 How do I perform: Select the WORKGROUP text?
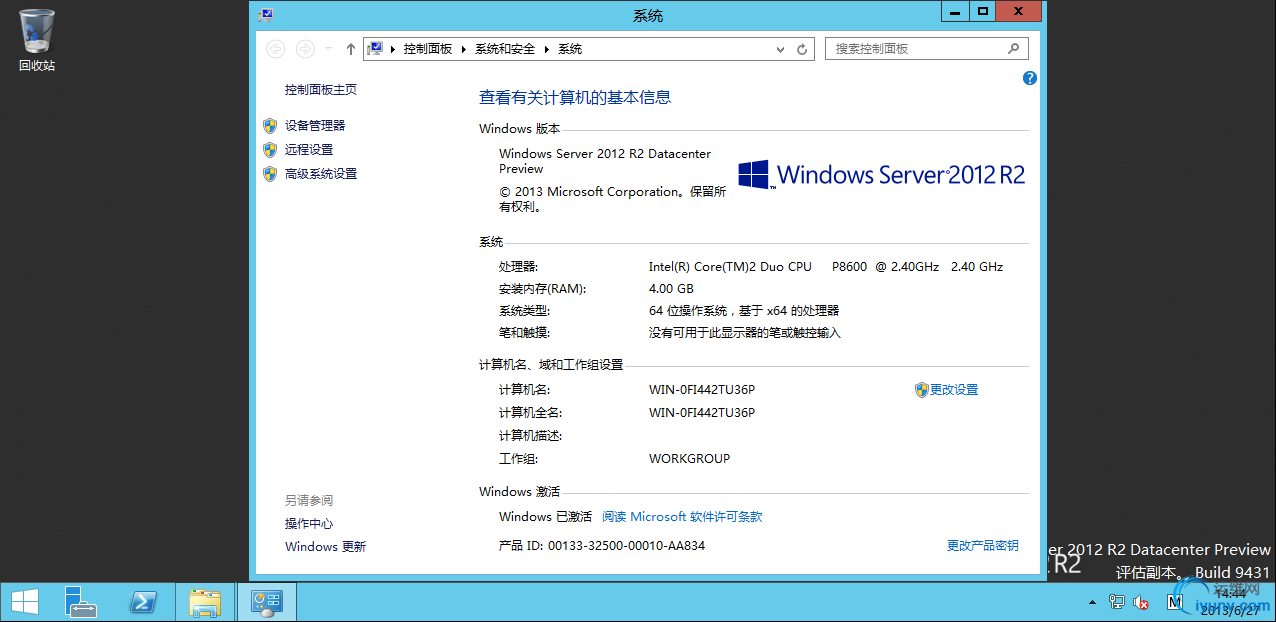point(690,459)
